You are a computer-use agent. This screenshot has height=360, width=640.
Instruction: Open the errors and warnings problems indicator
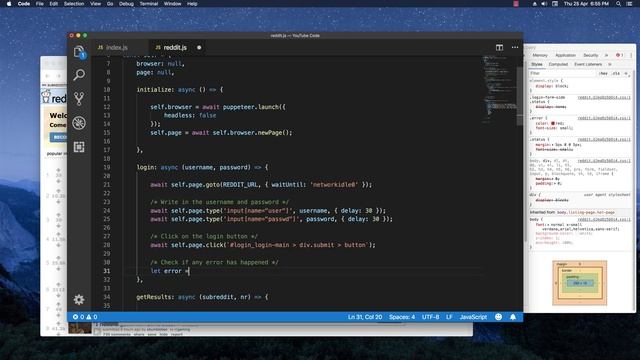pos(85,317)
